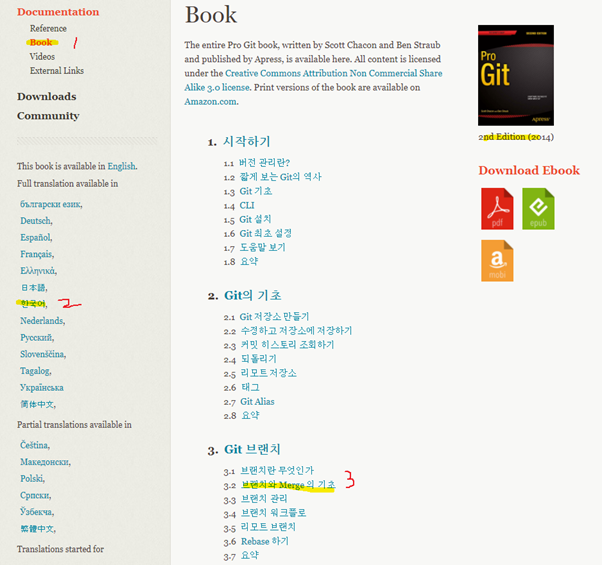This screenshot has height=565, width=602.
Task: Open section 1.7 도움말 보기
Action: coord(263,248)
